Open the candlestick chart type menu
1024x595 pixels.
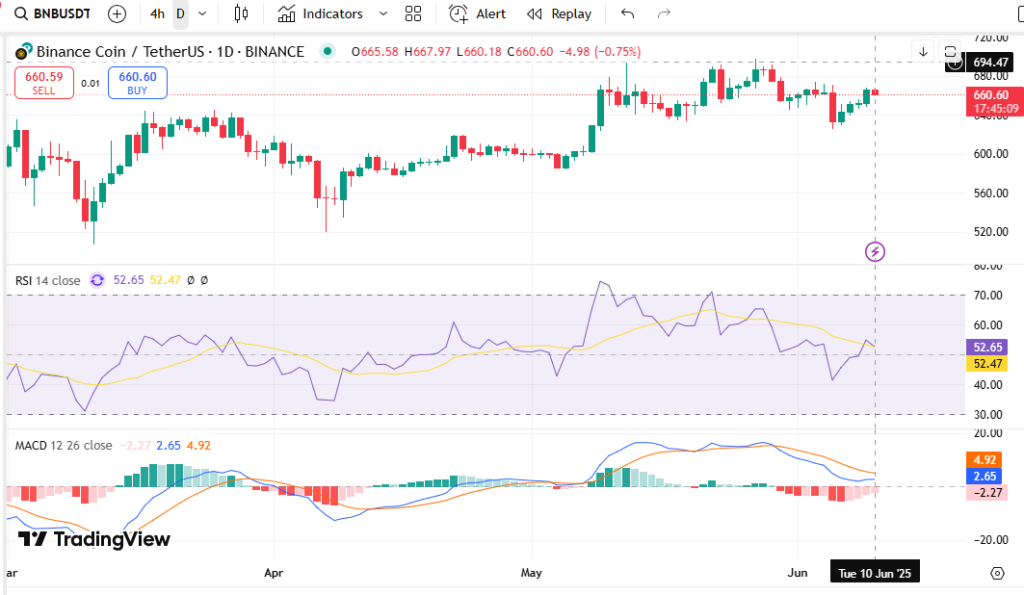tap(241, 14)
